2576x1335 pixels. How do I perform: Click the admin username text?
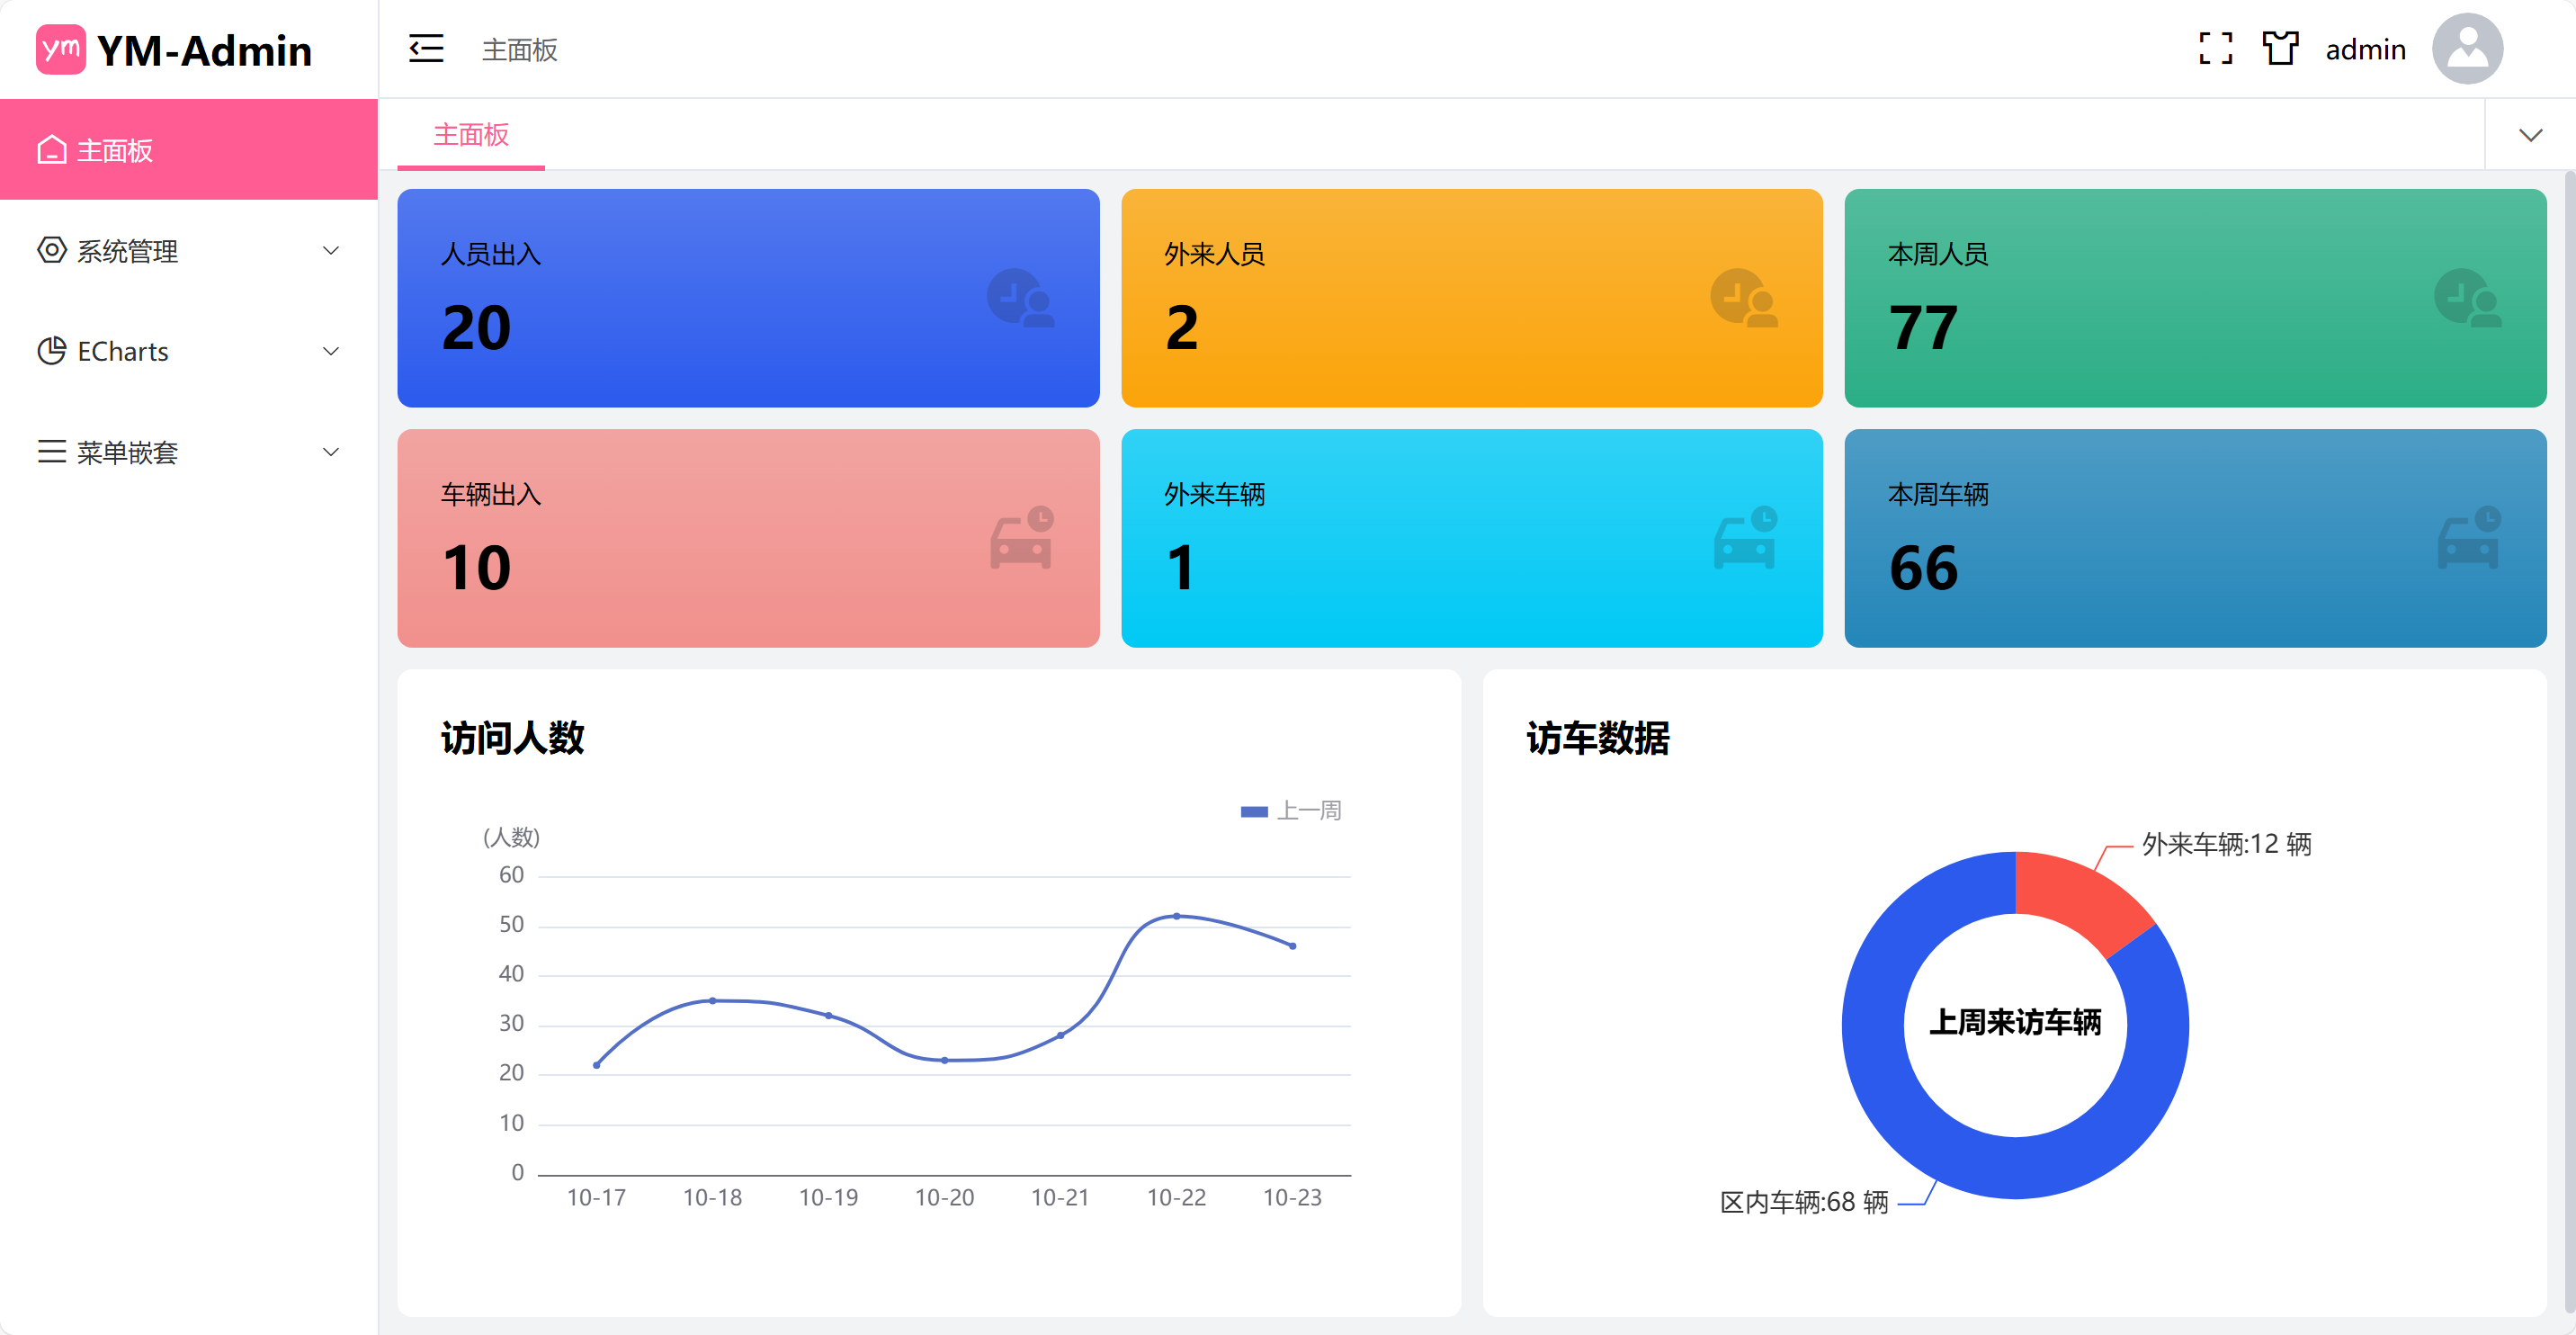click(x=2365, y=49)
